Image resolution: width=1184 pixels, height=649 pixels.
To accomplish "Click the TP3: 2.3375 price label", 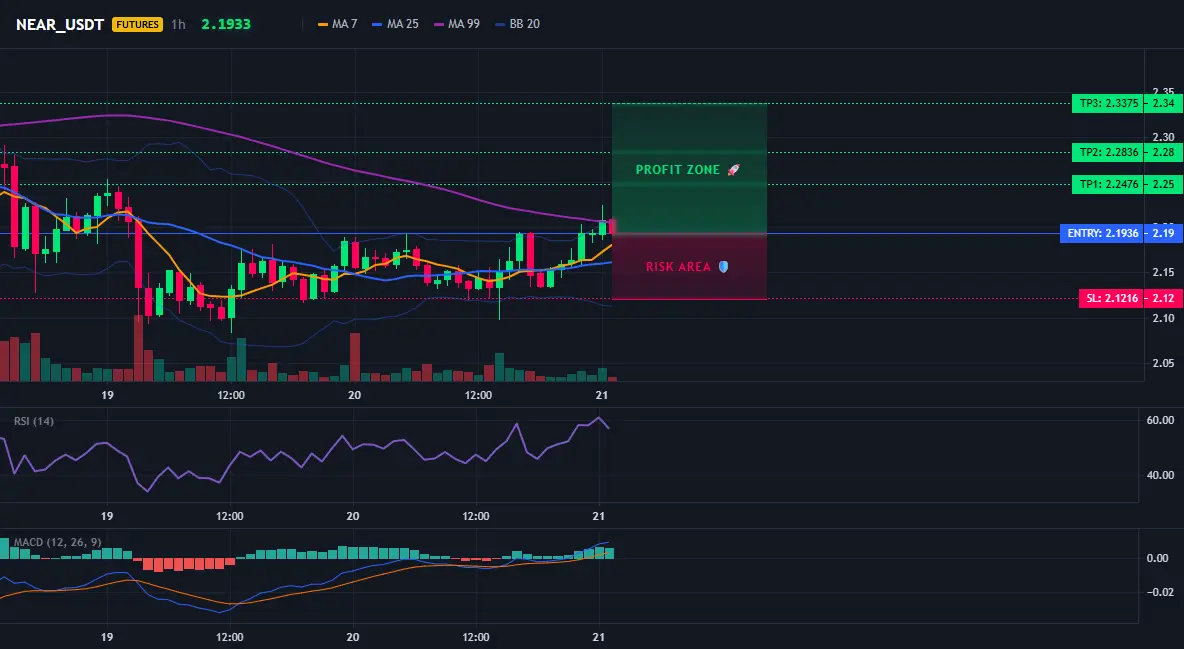I will (x=1108, y=104).
